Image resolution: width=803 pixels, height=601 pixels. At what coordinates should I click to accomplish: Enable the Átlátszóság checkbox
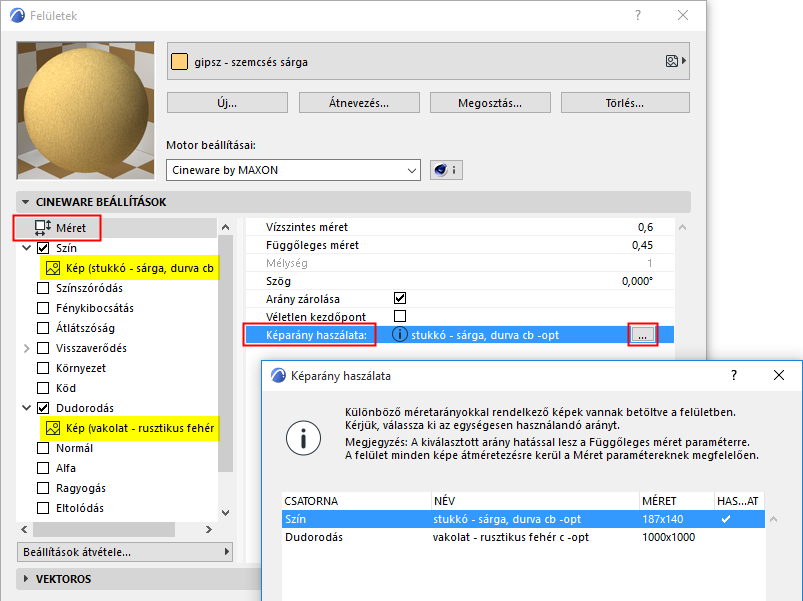[x=43, y=328]
